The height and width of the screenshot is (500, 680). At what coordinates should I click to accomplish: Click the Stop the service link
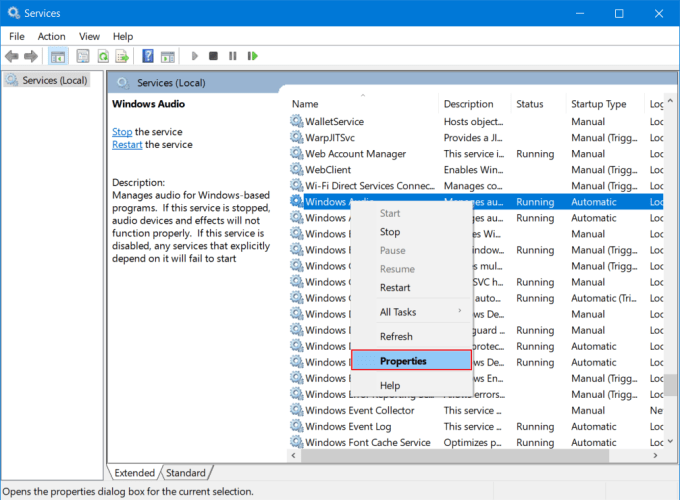(x=122, y=131)
